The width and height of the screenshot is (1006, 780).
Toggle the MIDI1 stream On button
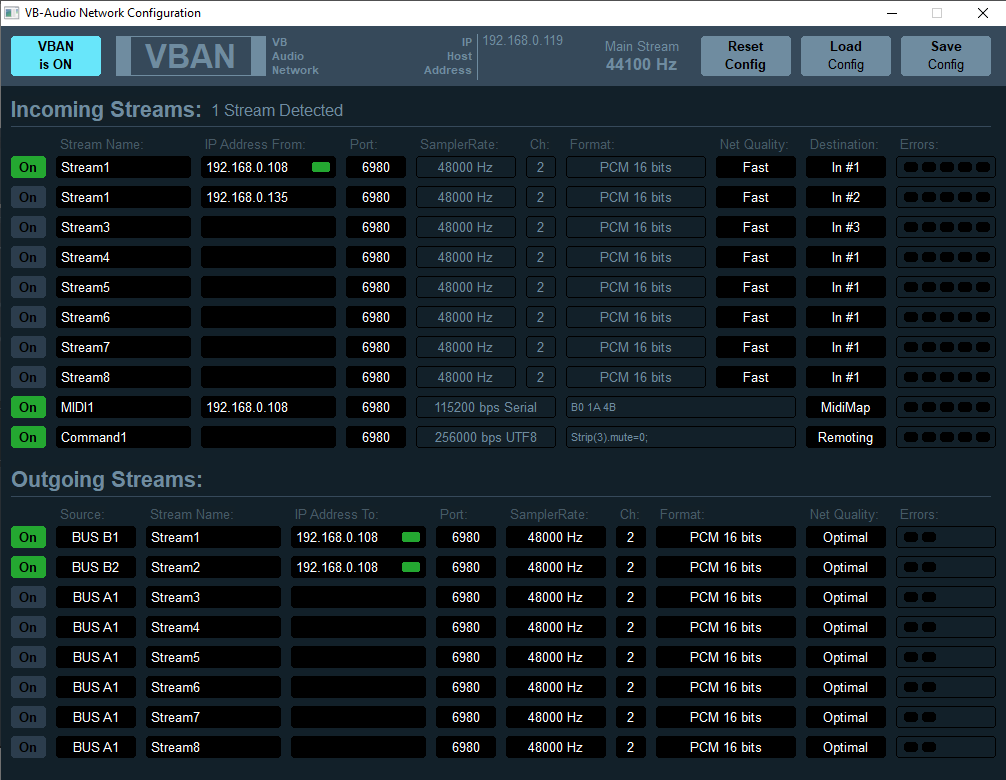[28, 407]
